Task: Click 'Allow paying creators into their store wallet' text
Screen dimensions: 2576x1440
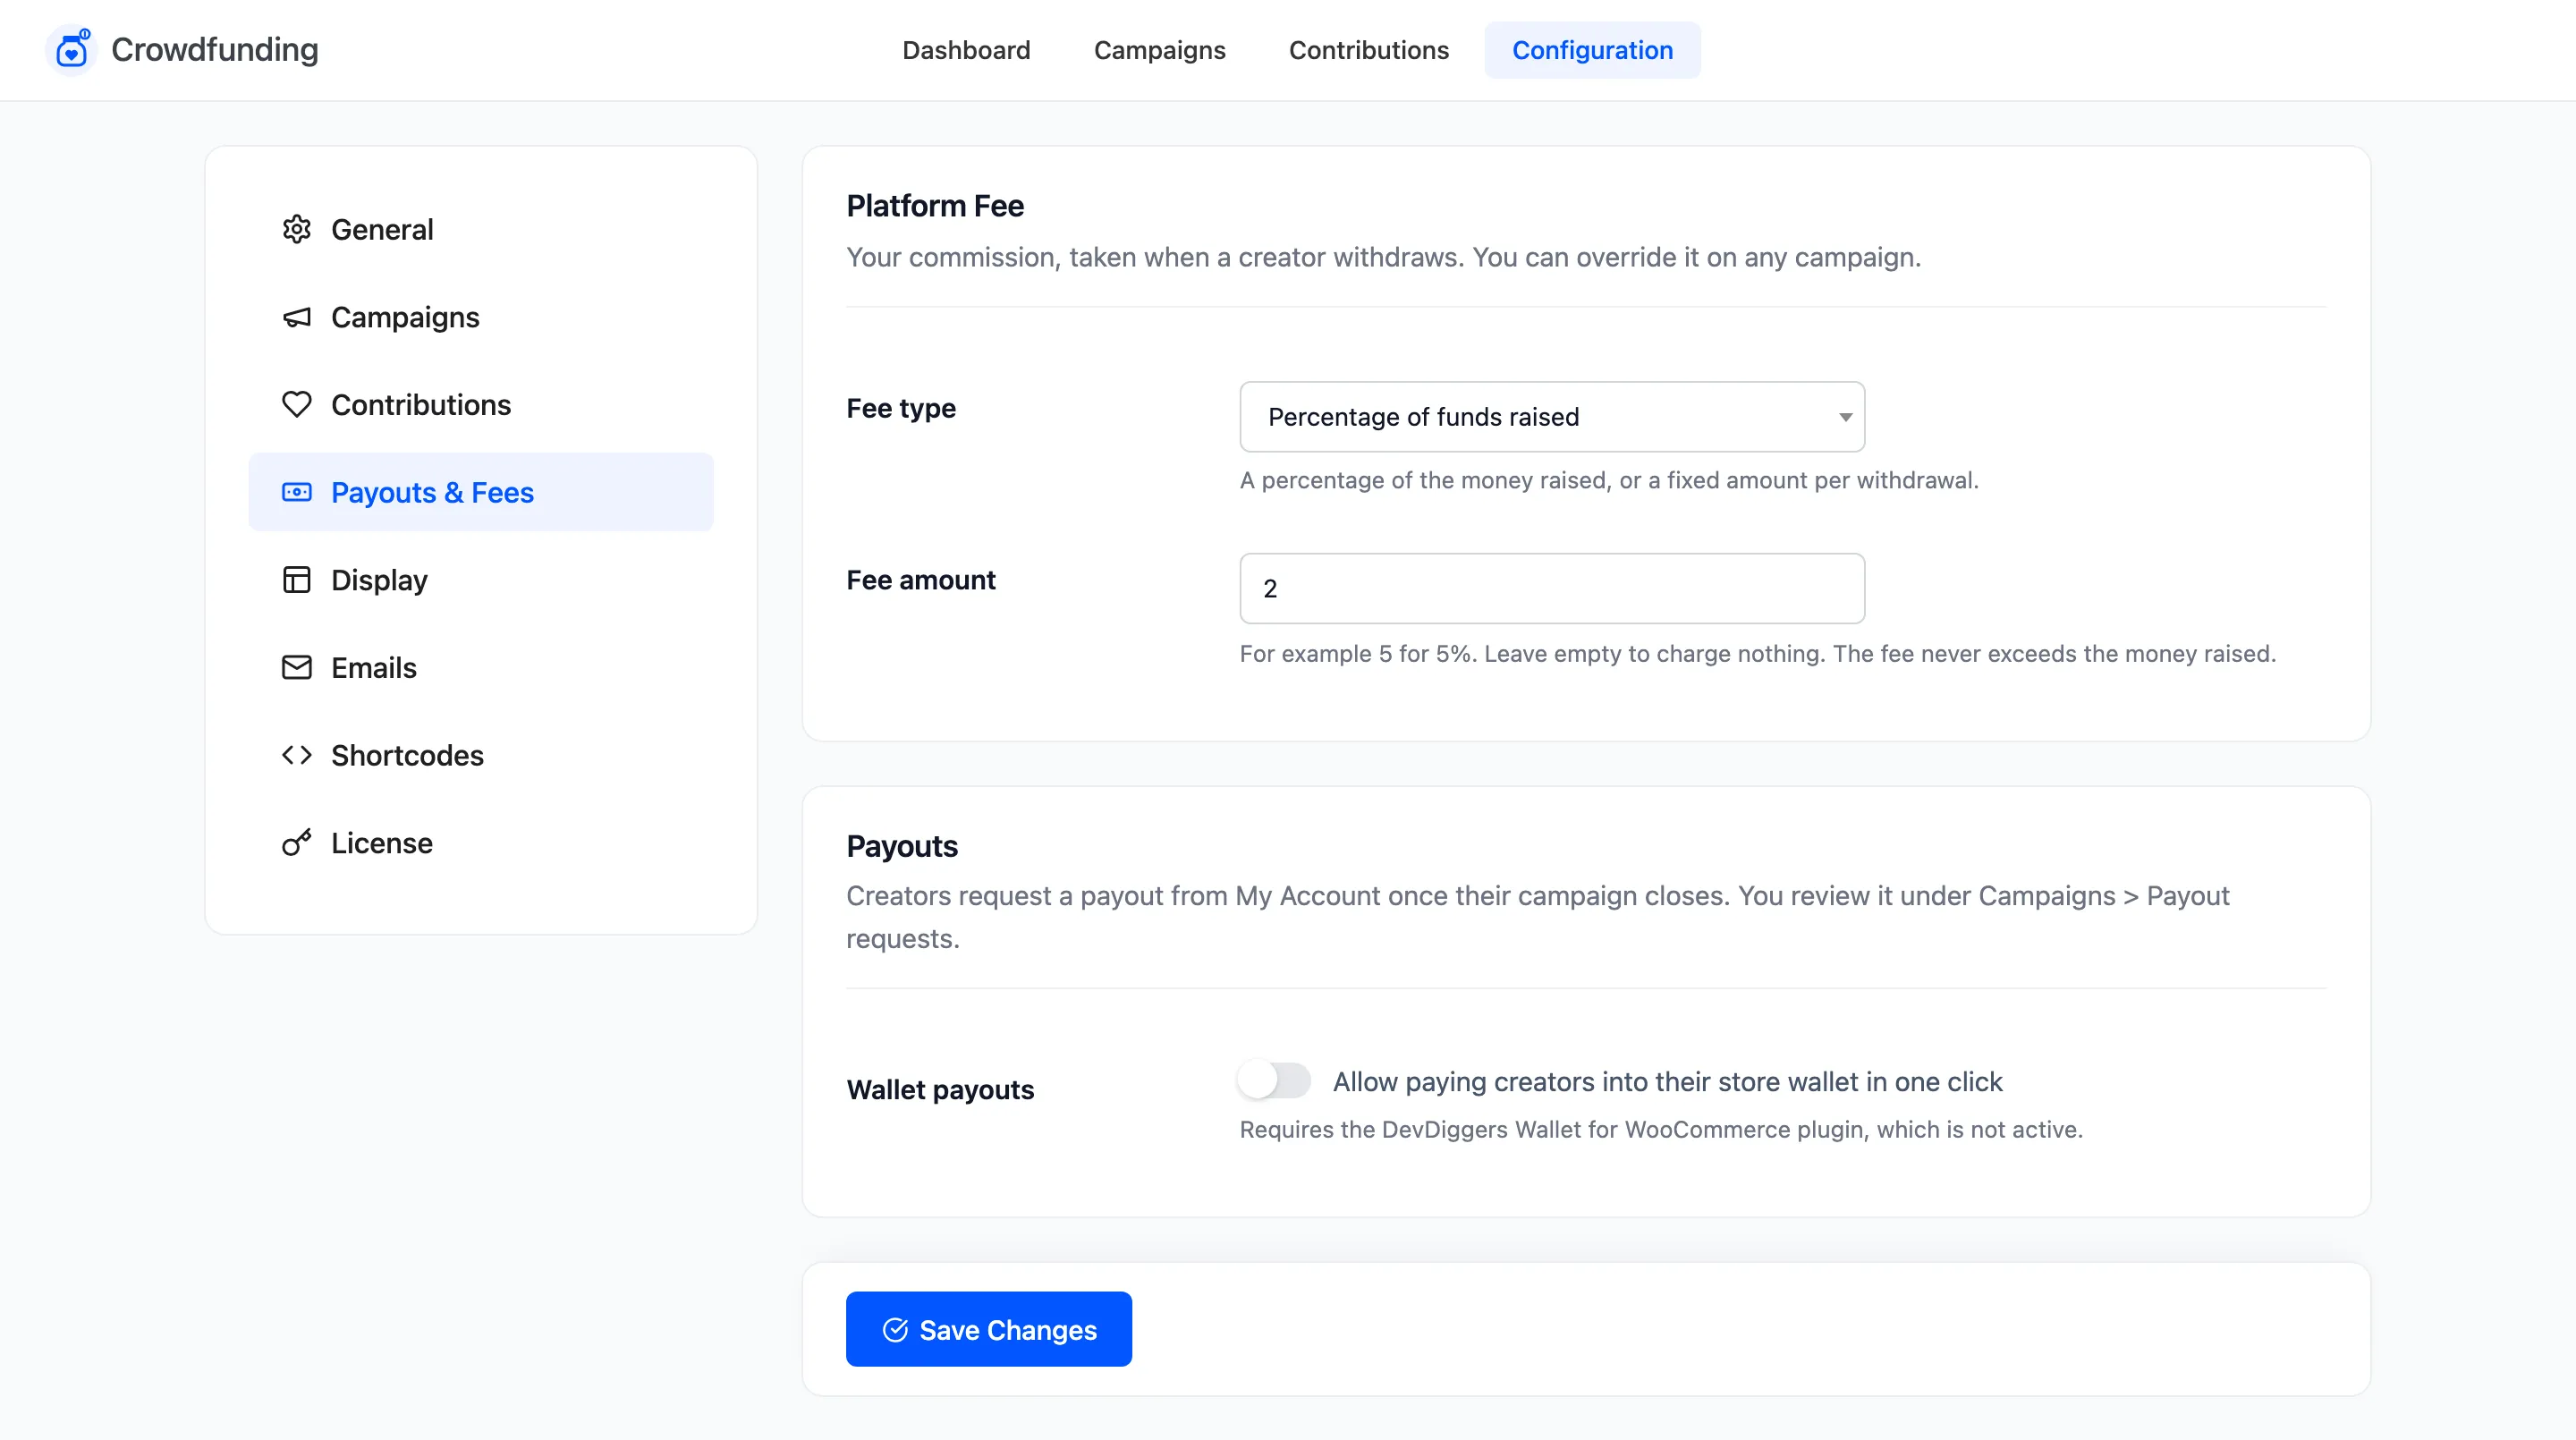Action: tap(1667, 1081)
